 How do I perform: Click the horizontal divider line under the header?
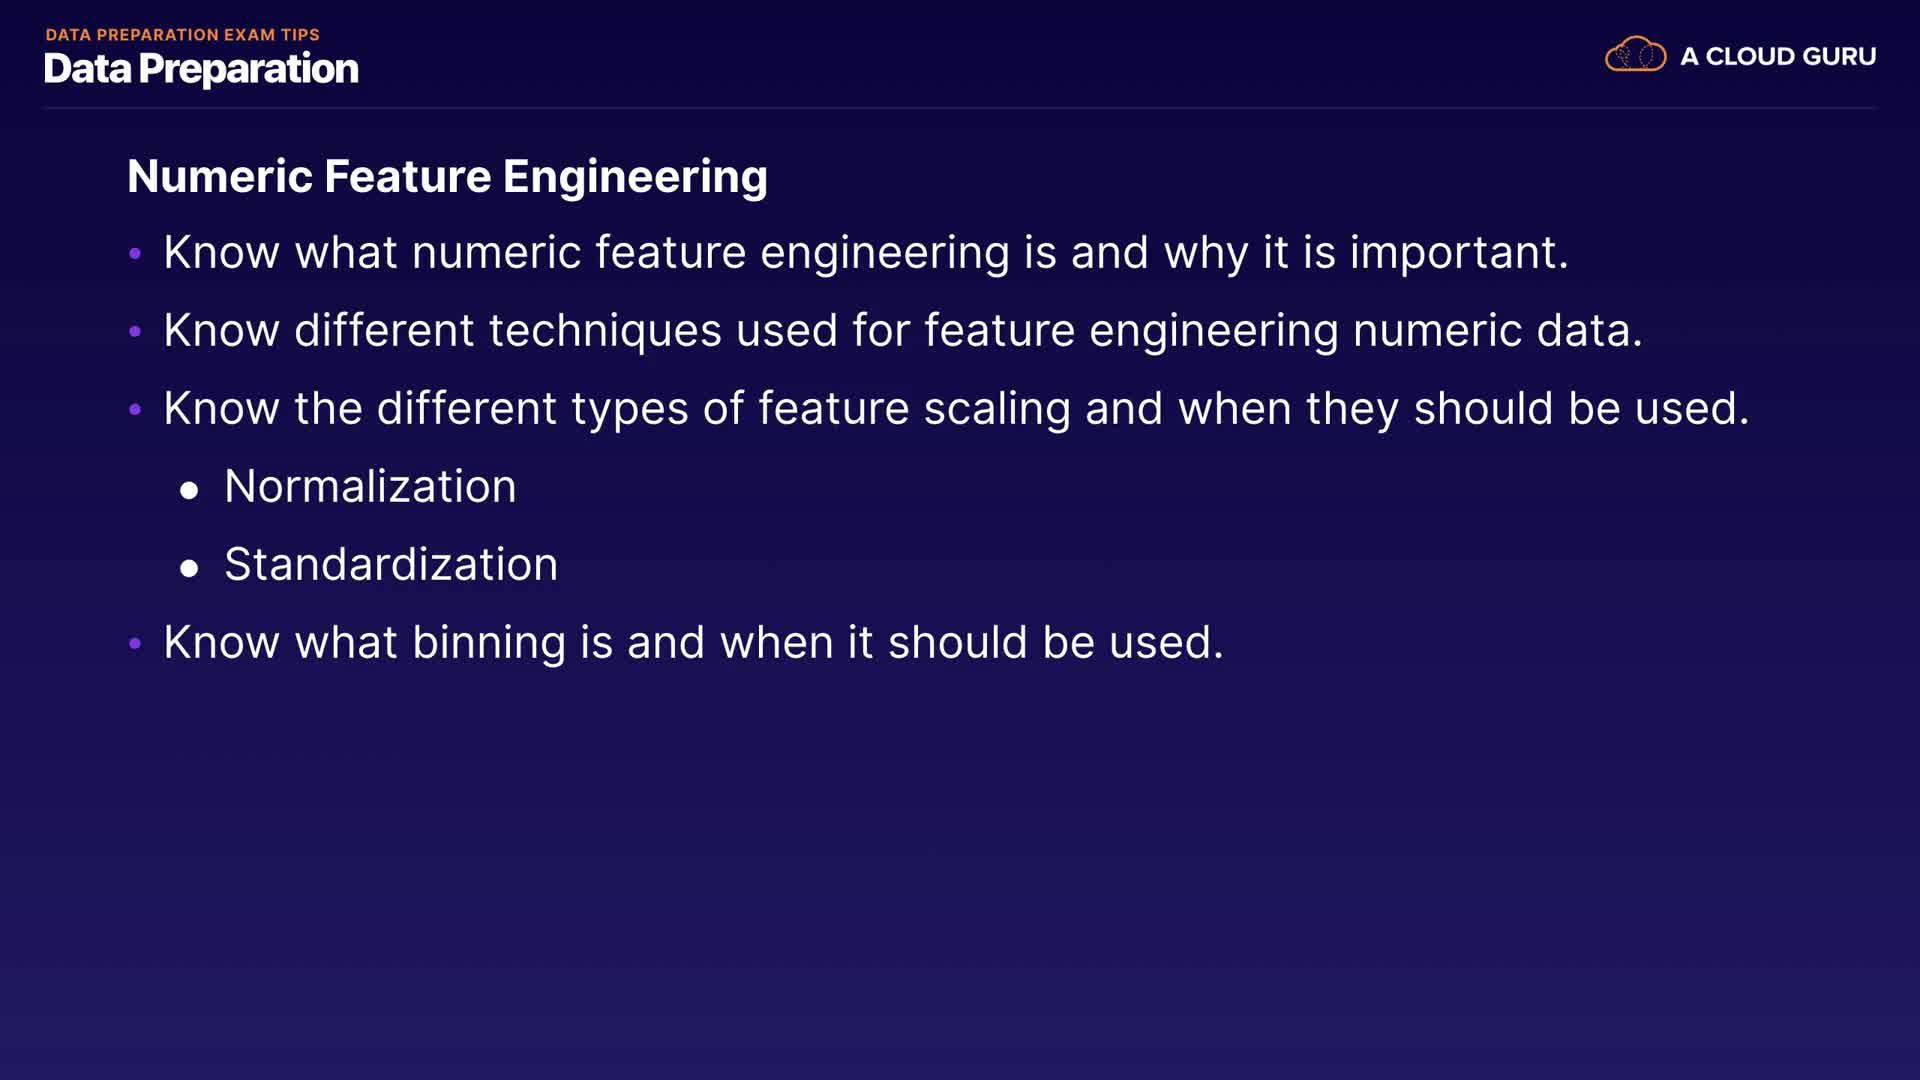(960, 108)
